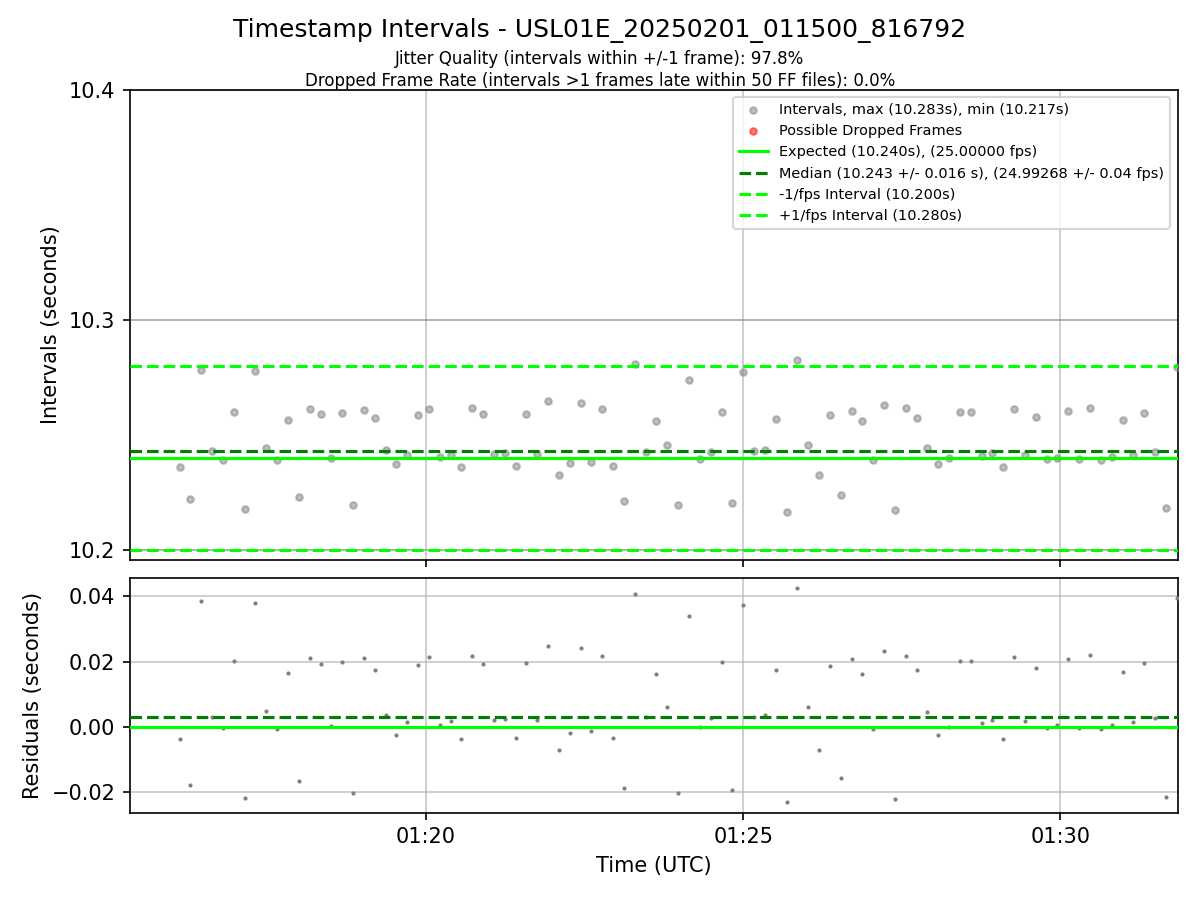Click the red dot marker beside Possible Dropped Frames

pos(754,131)
